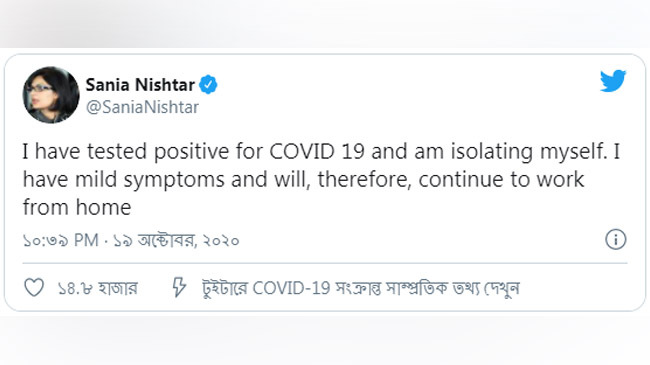Open the Sania Nishtar display name link
This screenshot has width=650, height=365.
[140, 85]
